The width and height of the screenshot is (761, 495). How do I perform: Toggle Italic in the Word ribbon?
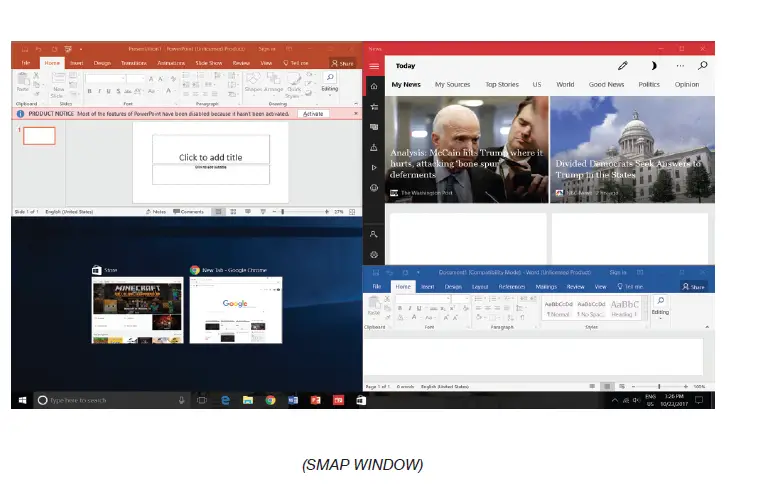point(410,308)
